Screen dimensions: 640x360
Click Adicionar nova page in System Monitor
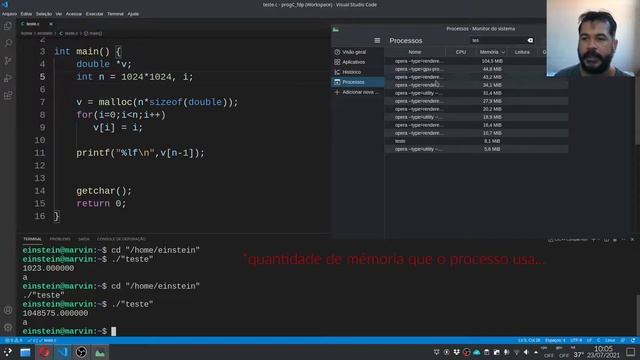click(358, 92)
